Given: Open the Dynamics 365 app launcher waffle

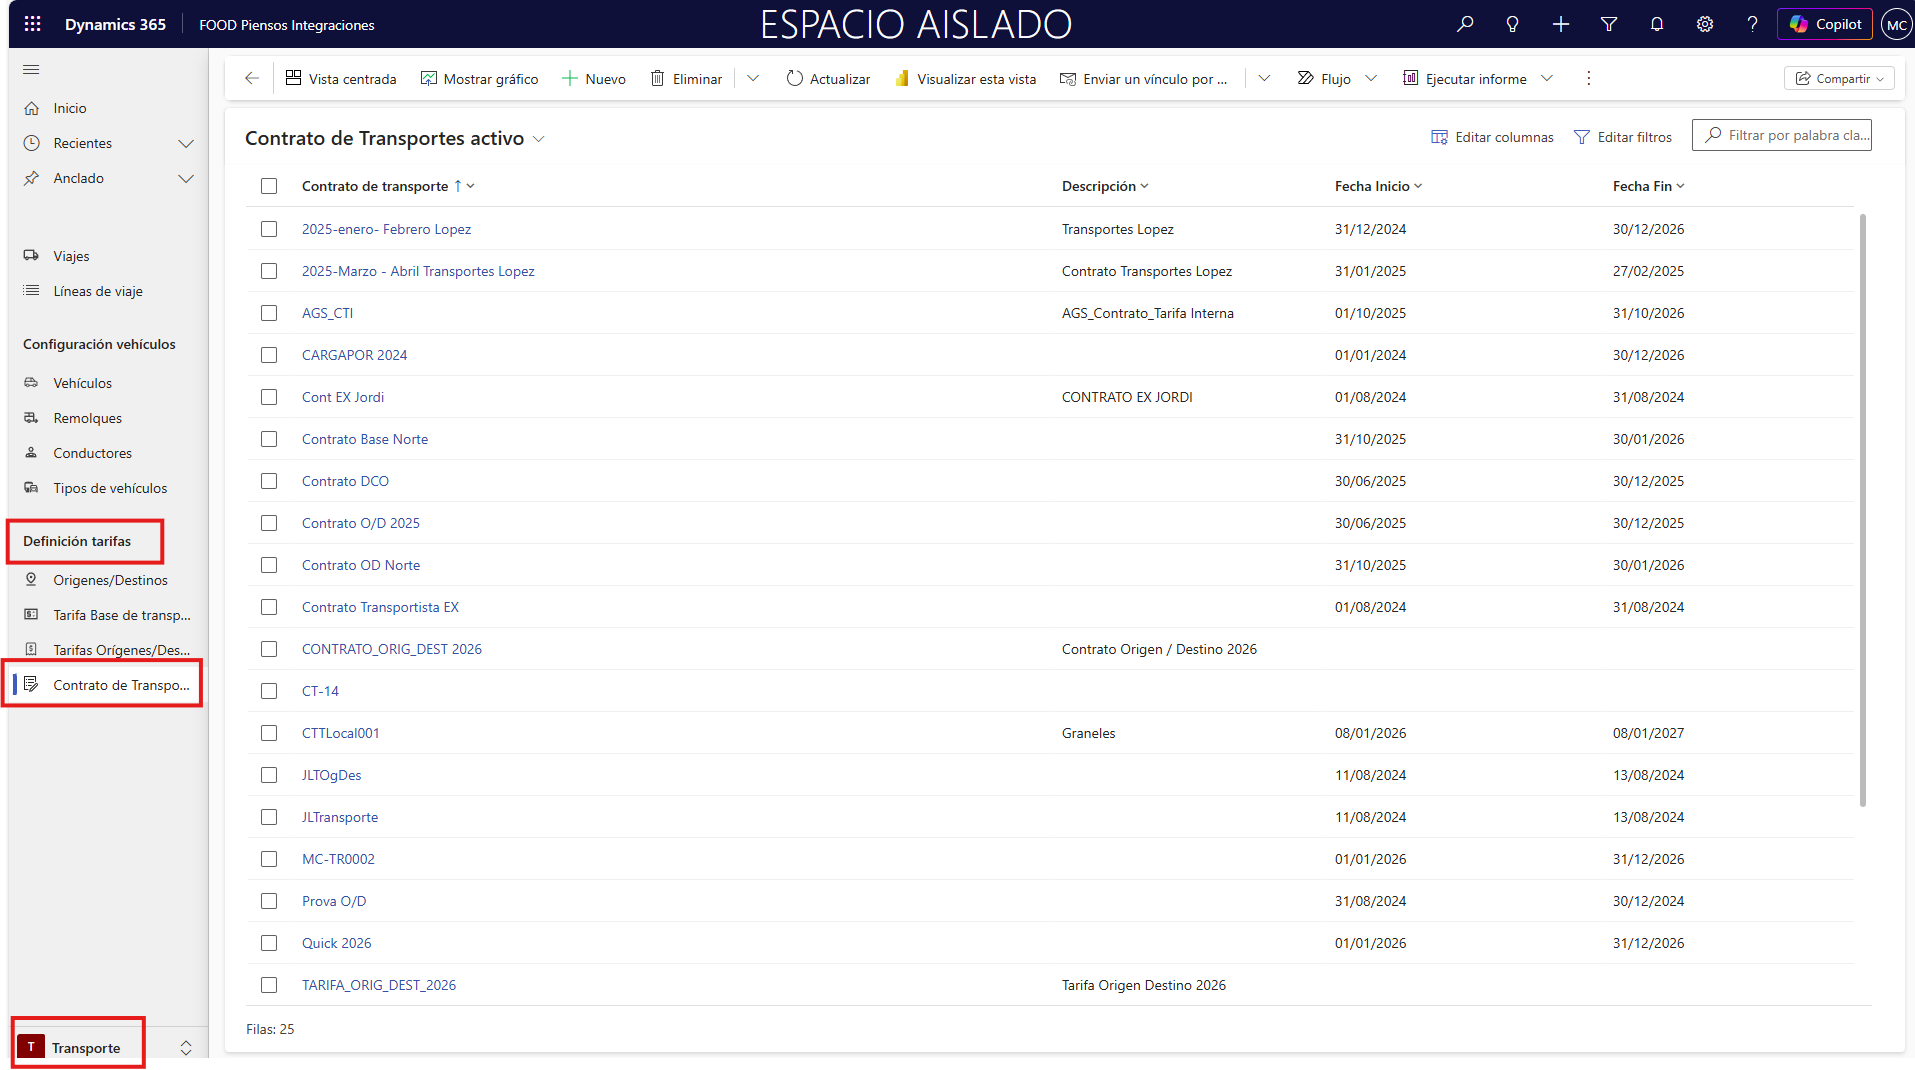Looking at the screenshot, I should 32,24.
